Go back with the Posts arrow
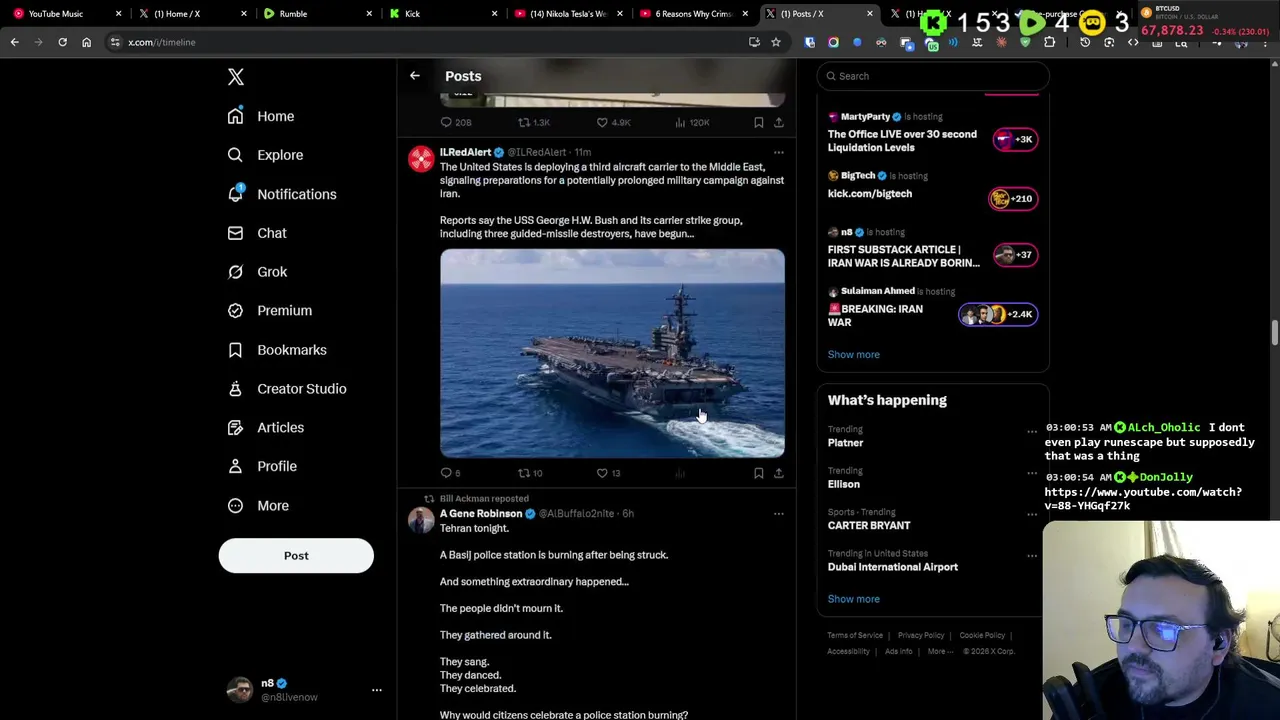1280x720 pixels. click(x=415, y=76)
